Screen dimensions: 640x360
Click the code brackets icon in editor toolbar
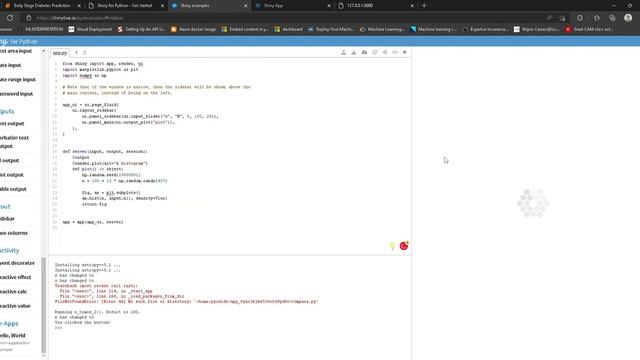395,52
